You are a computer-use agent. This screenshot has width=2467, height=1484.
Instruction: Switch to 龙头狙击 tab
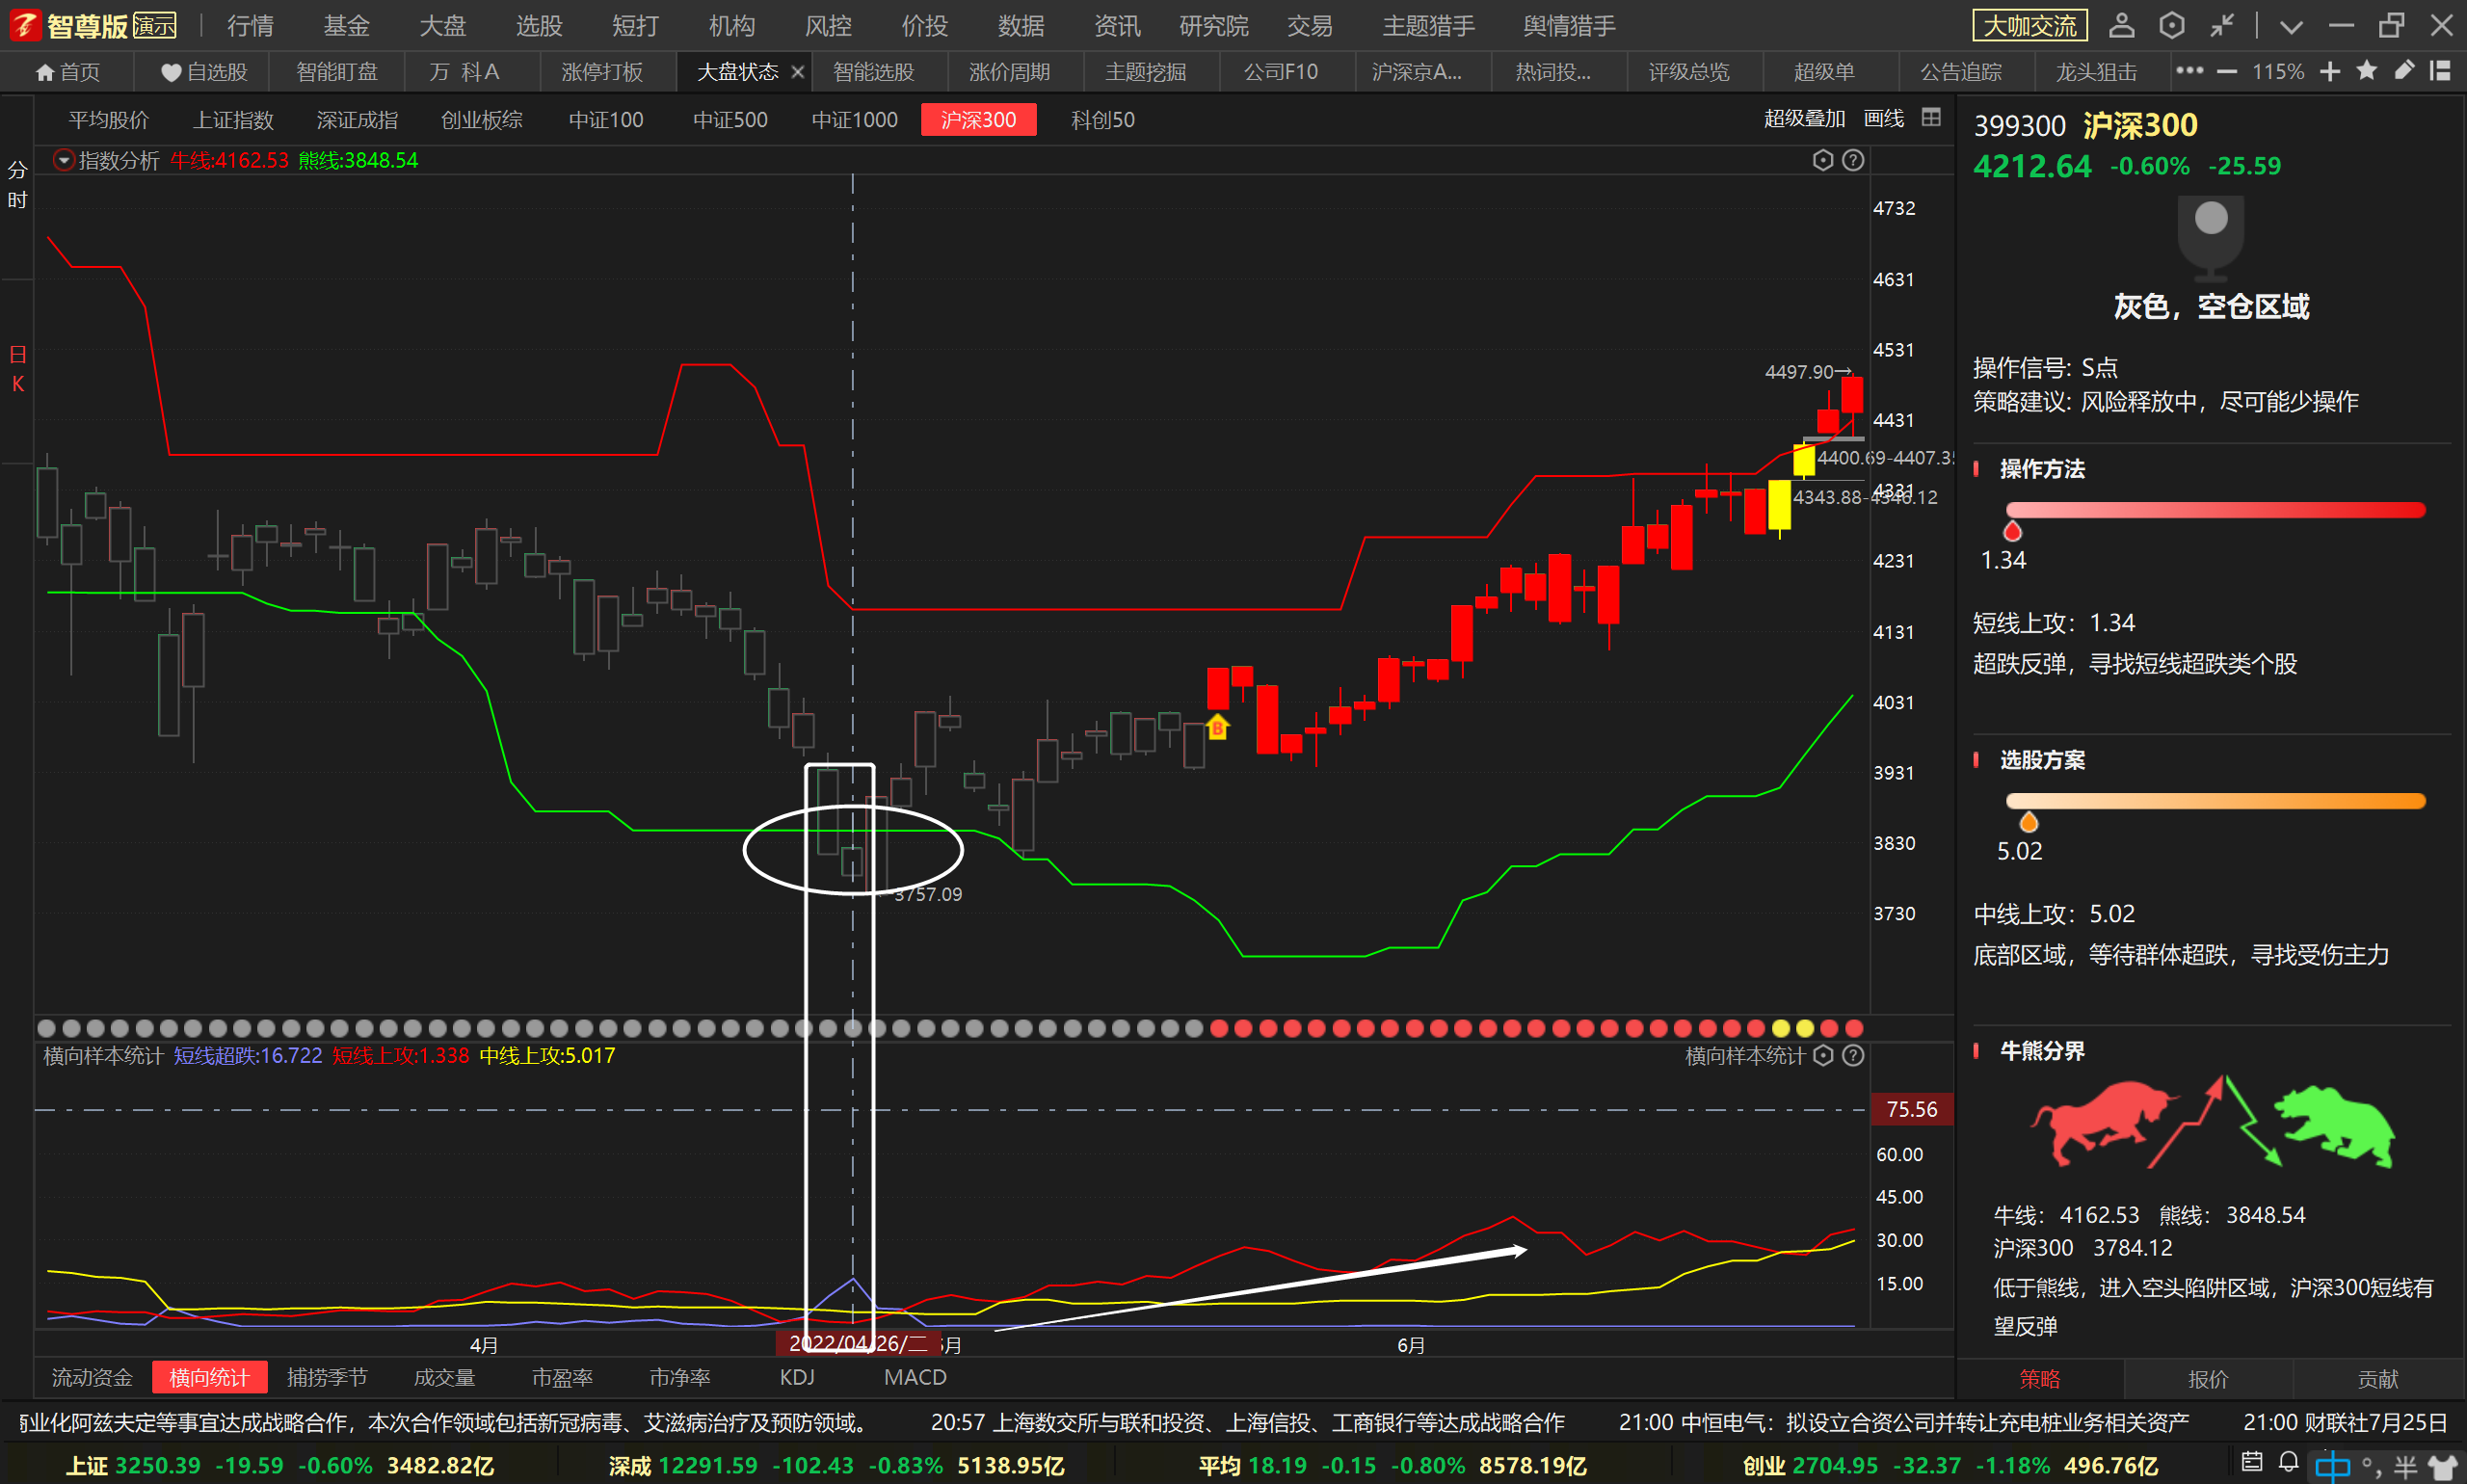[x=2096, y=72]
